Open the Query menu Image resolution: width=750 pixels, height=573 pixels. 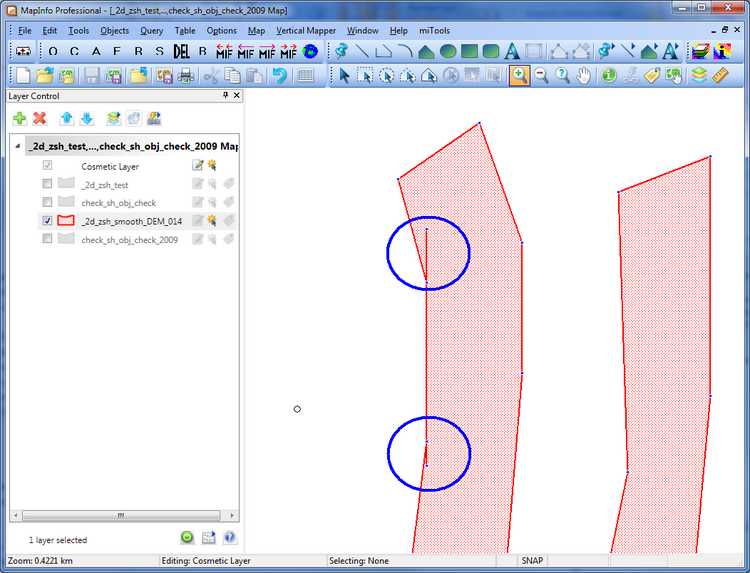(x=152, y=30)
